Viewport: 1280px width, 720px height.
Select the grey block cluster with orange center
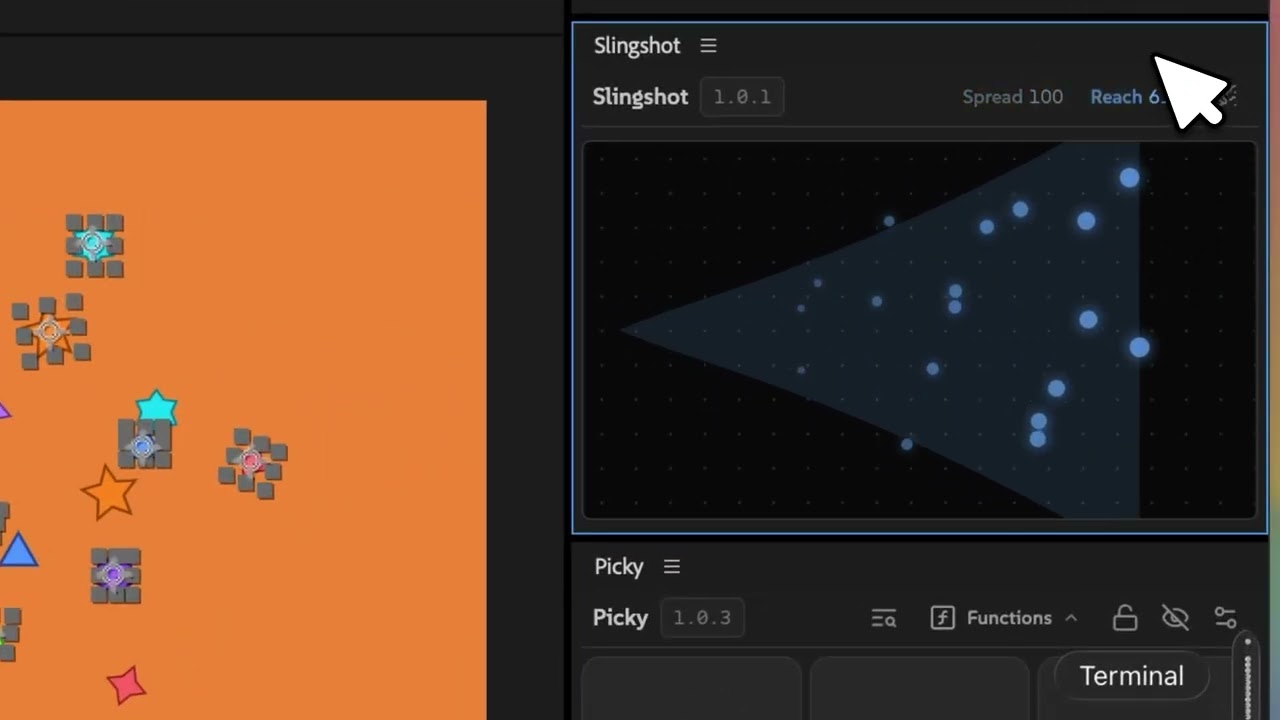pyautogui.click(x=51, y=331)
